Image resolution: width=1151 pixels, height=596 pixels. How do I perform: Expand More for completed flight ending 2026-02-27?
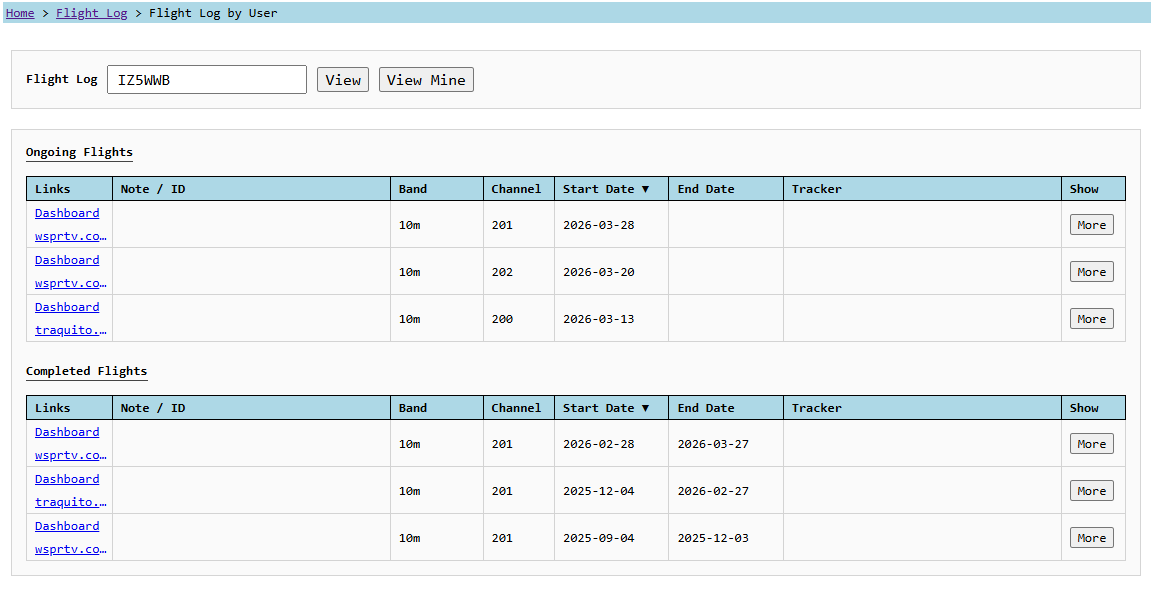coord(1091,491)
